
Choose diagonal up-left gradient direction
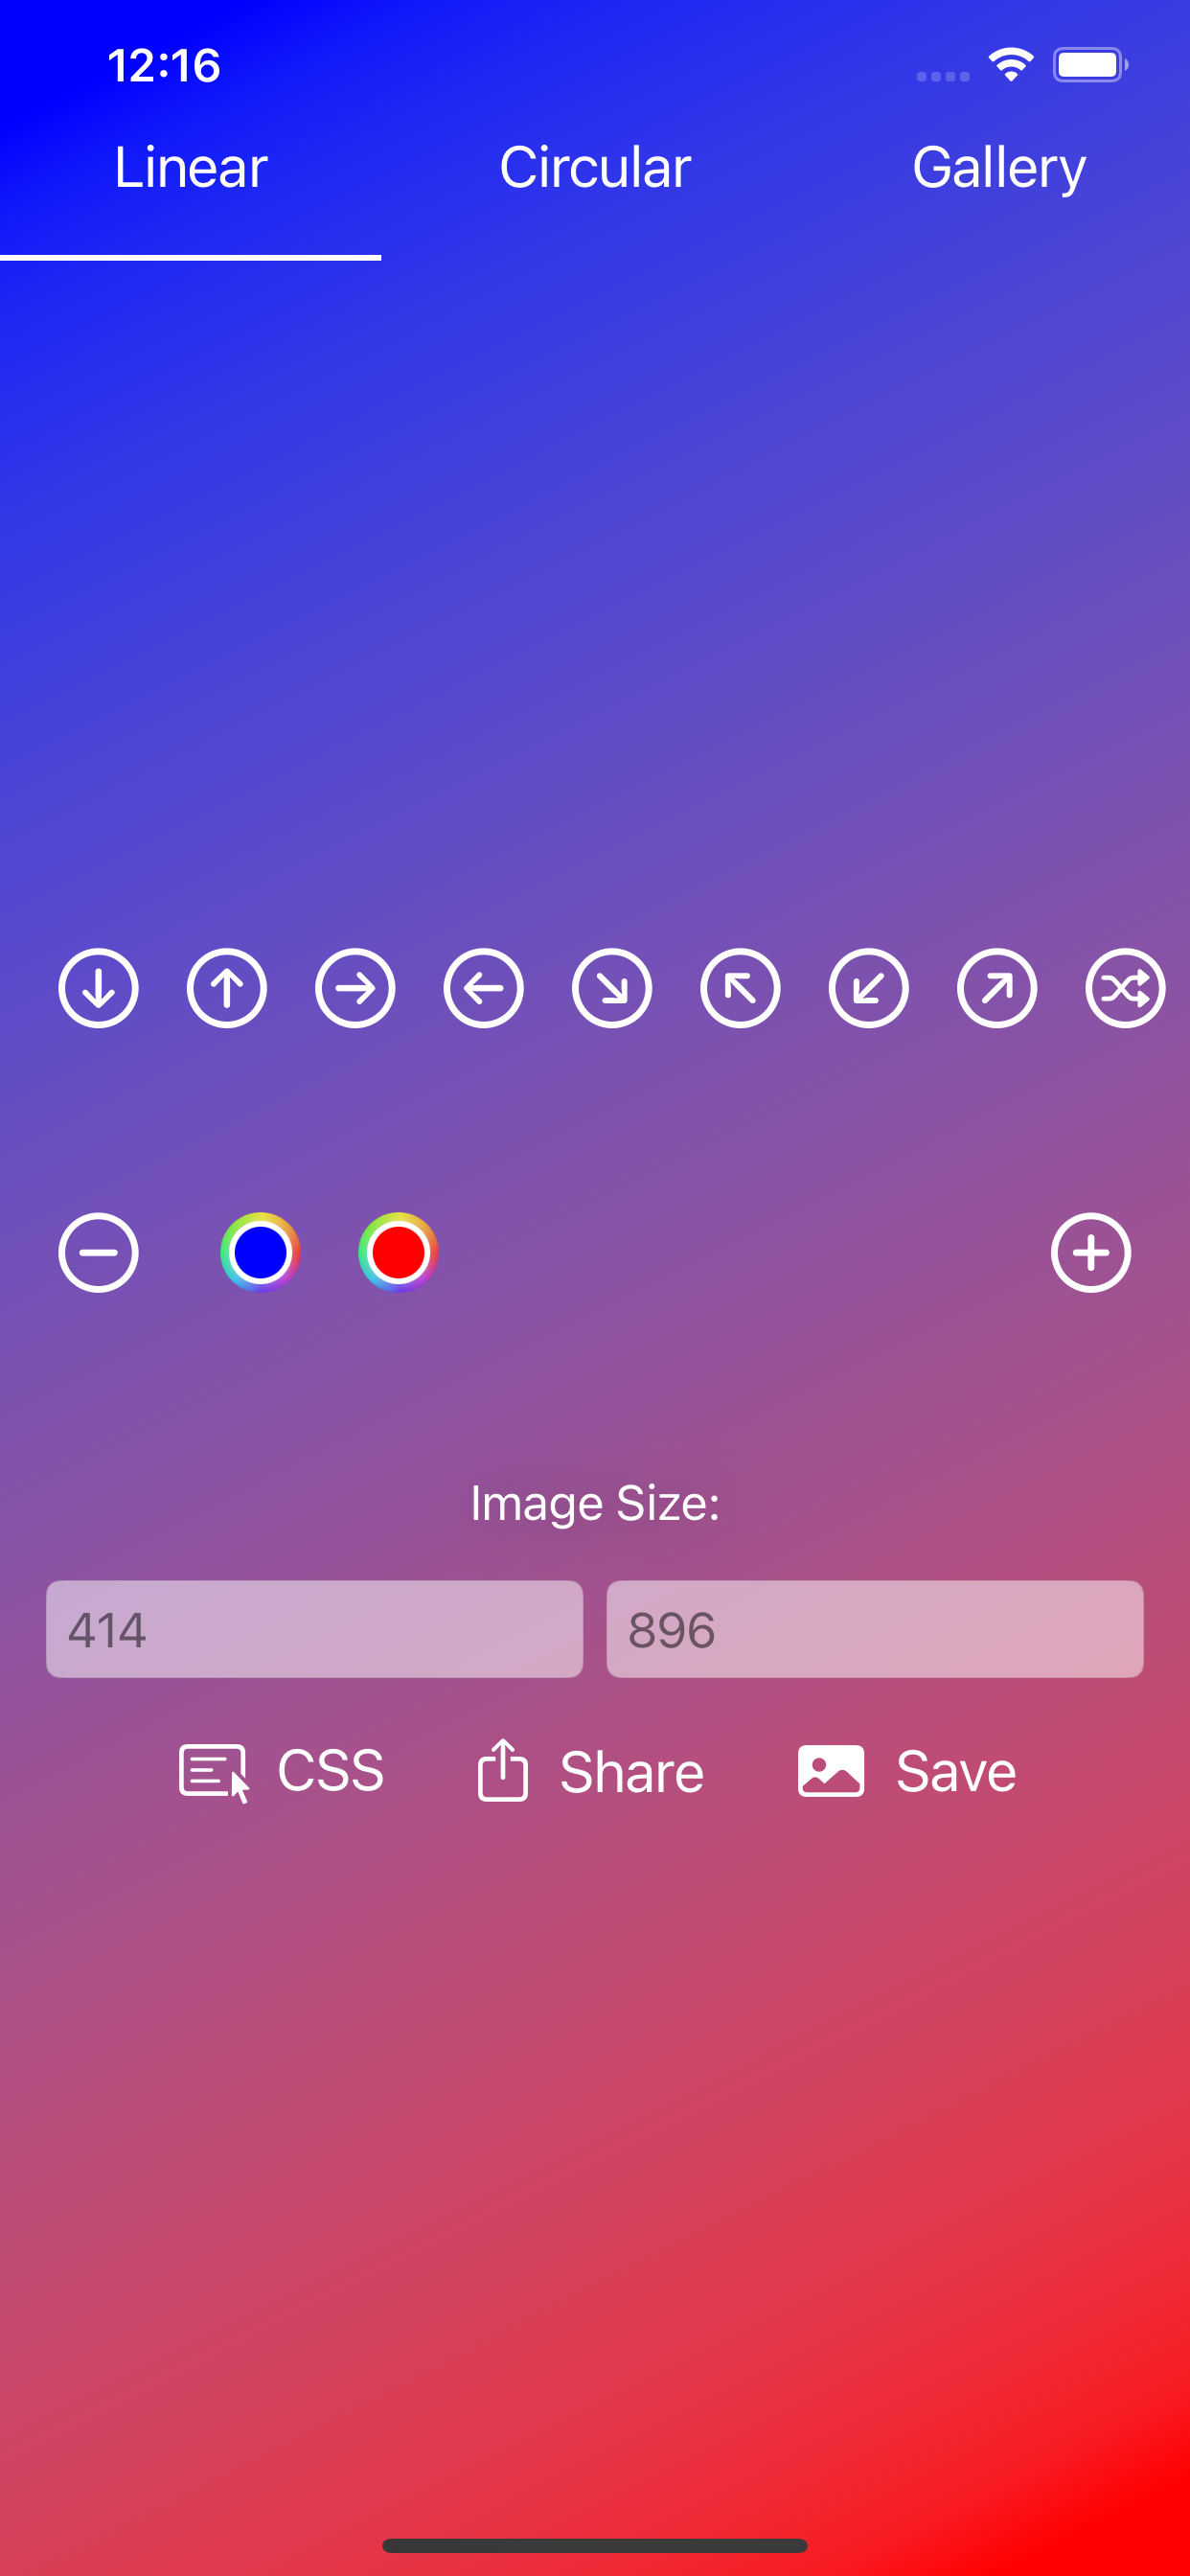tap(740, 988)
